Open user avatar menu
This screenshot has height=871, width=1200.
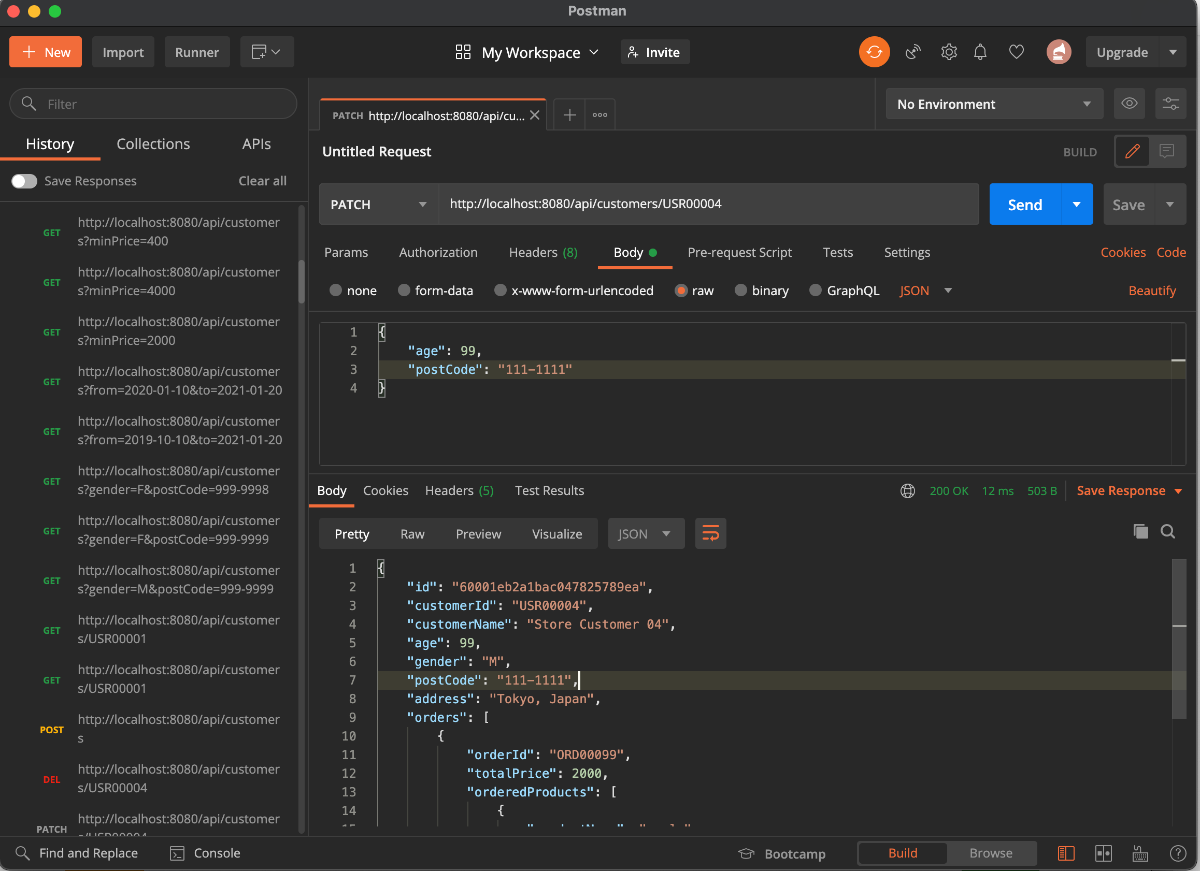point(1059,52)
